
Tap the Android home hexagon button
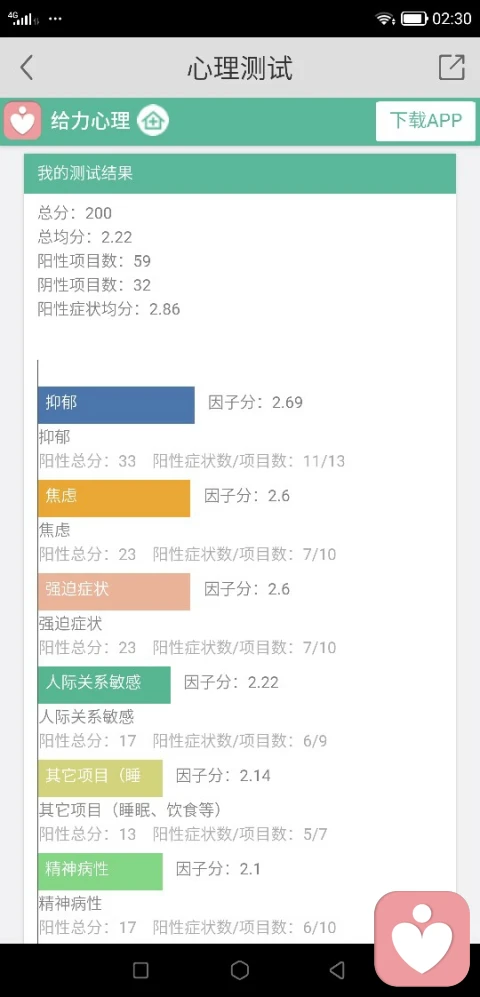tap(240, 970)
